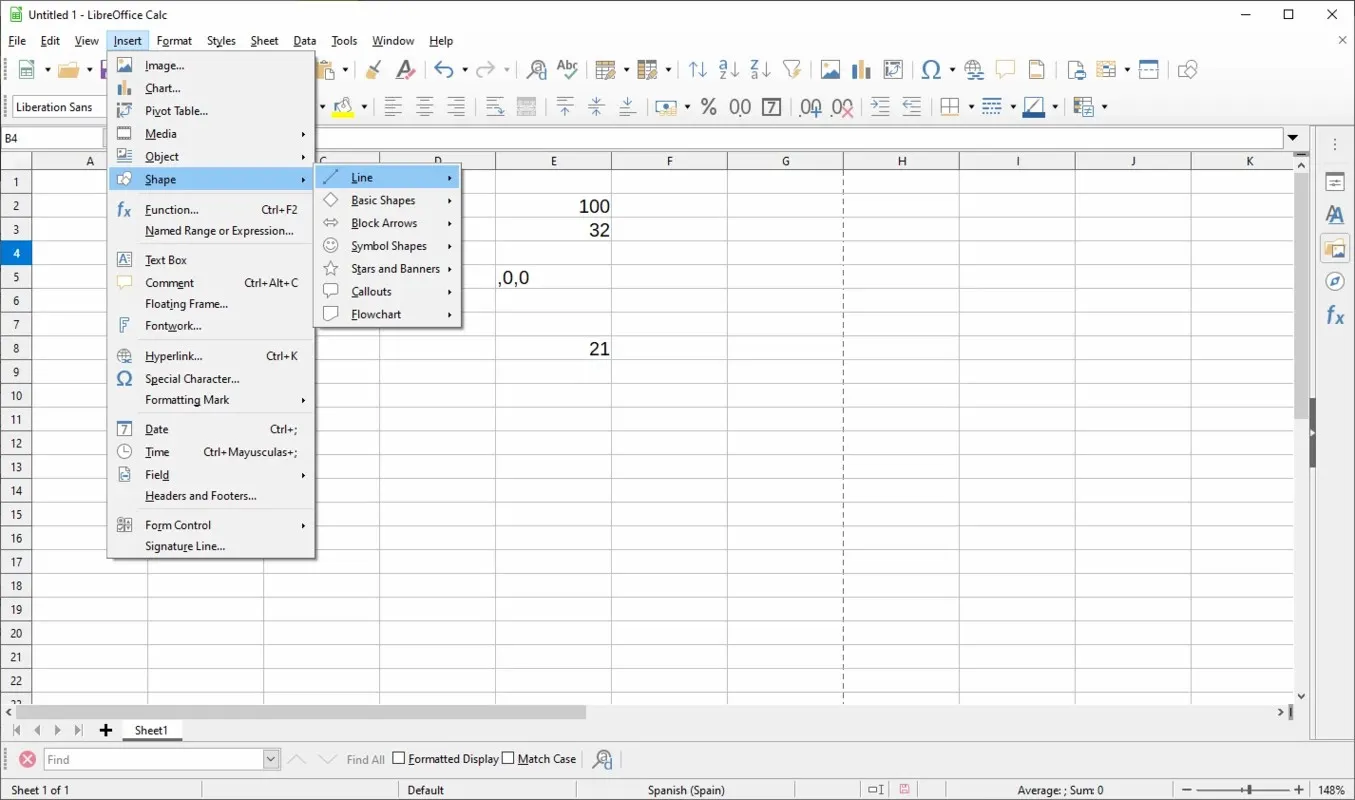Expand the formula bar dropdown arrow
This screenshot has height=800, width=1355.
coord(1293,138)
